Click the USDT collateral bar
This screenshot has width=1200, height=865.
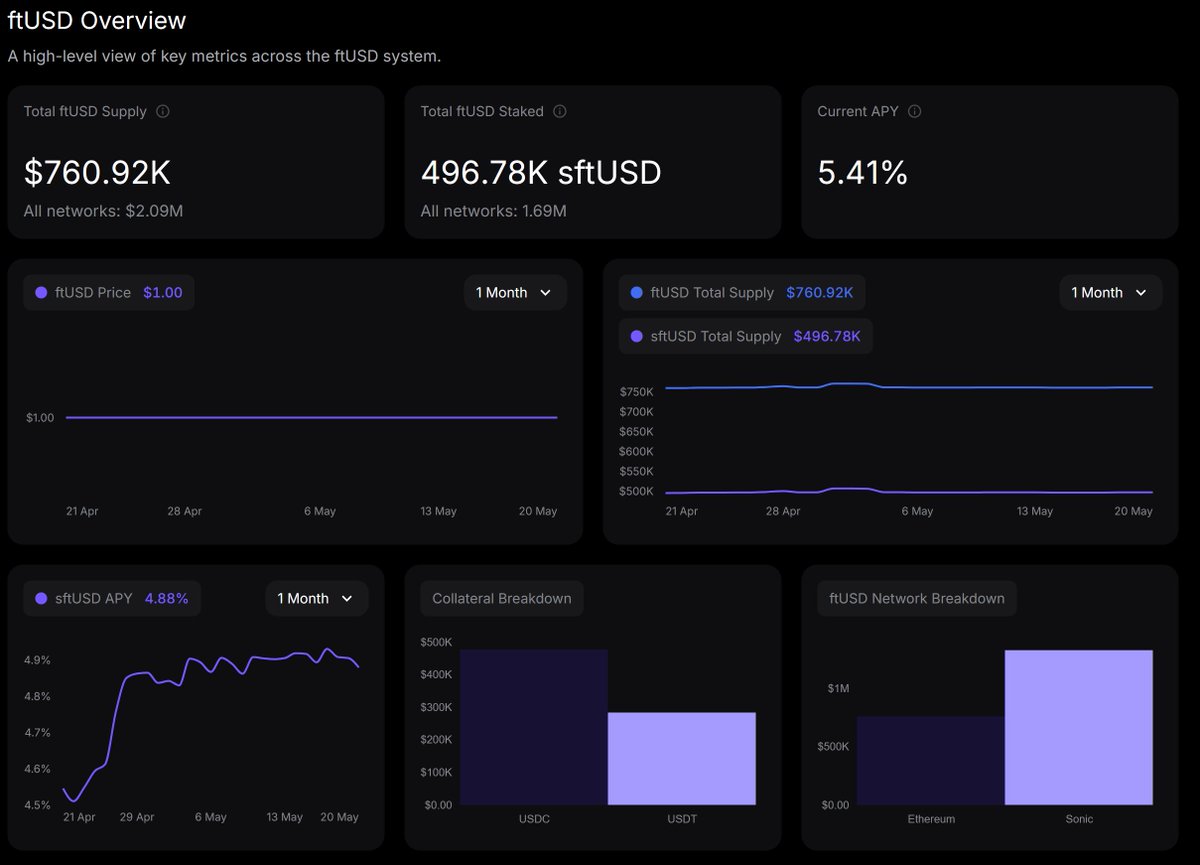tap(682, 758)
